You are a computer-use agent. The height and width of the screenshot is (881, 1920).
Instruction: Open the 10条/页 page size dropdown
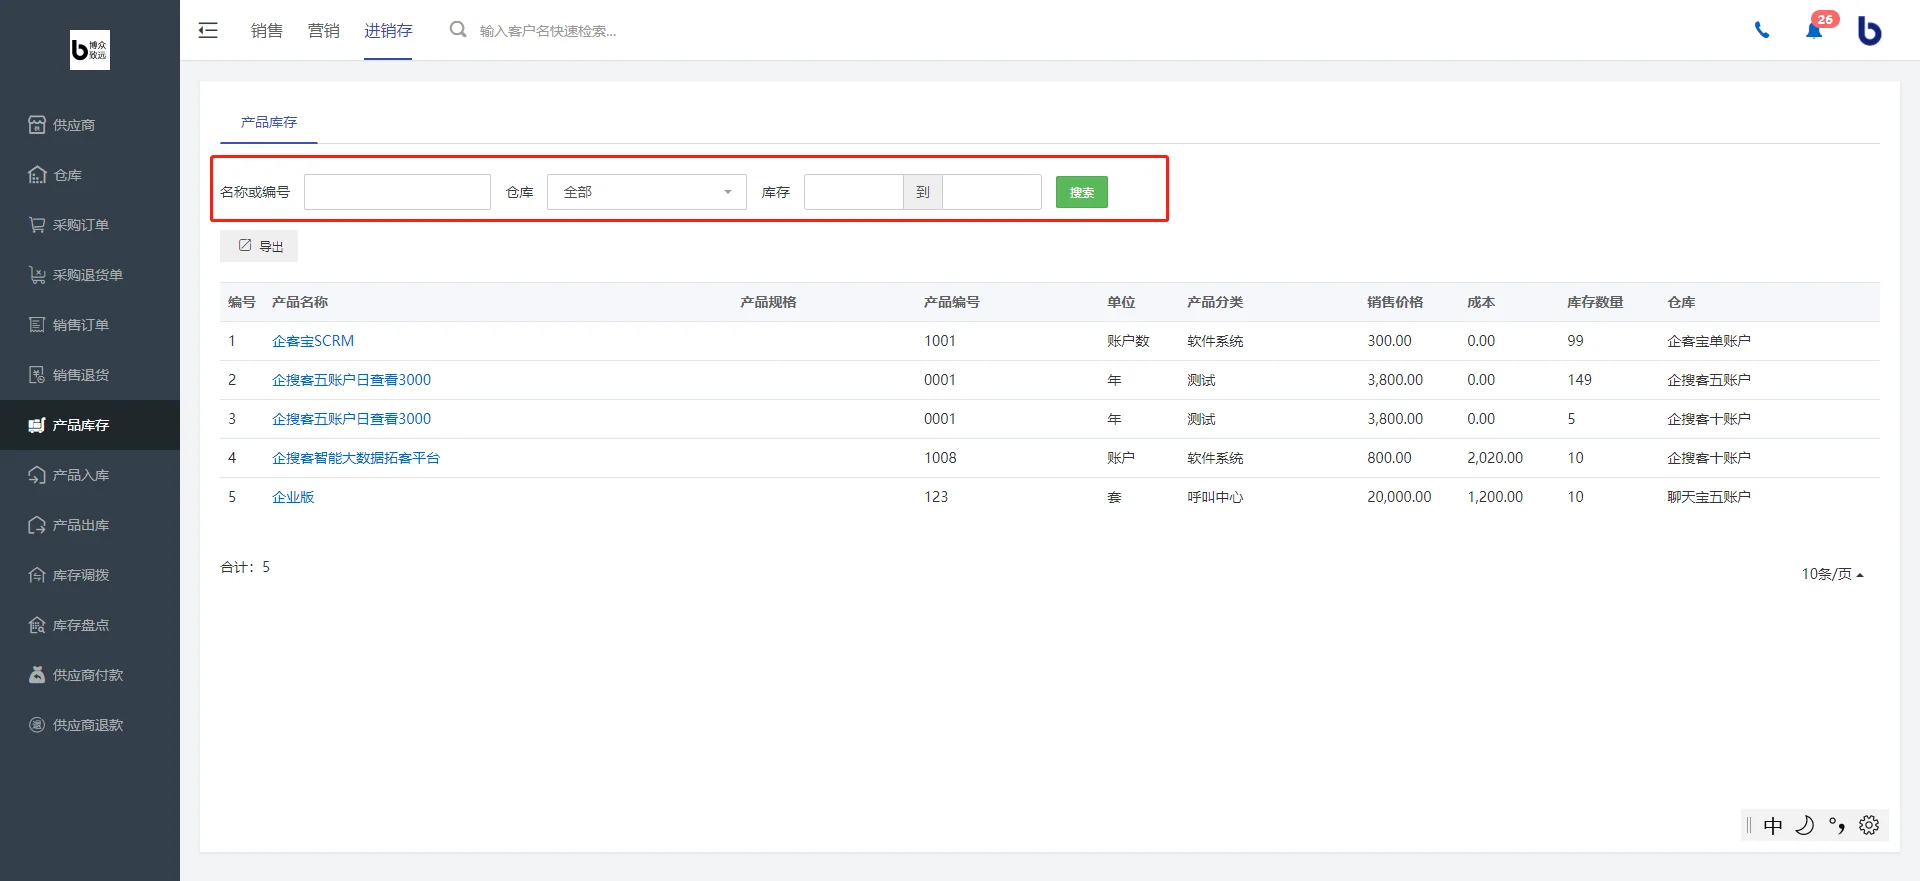click(x=1832, y=574)
